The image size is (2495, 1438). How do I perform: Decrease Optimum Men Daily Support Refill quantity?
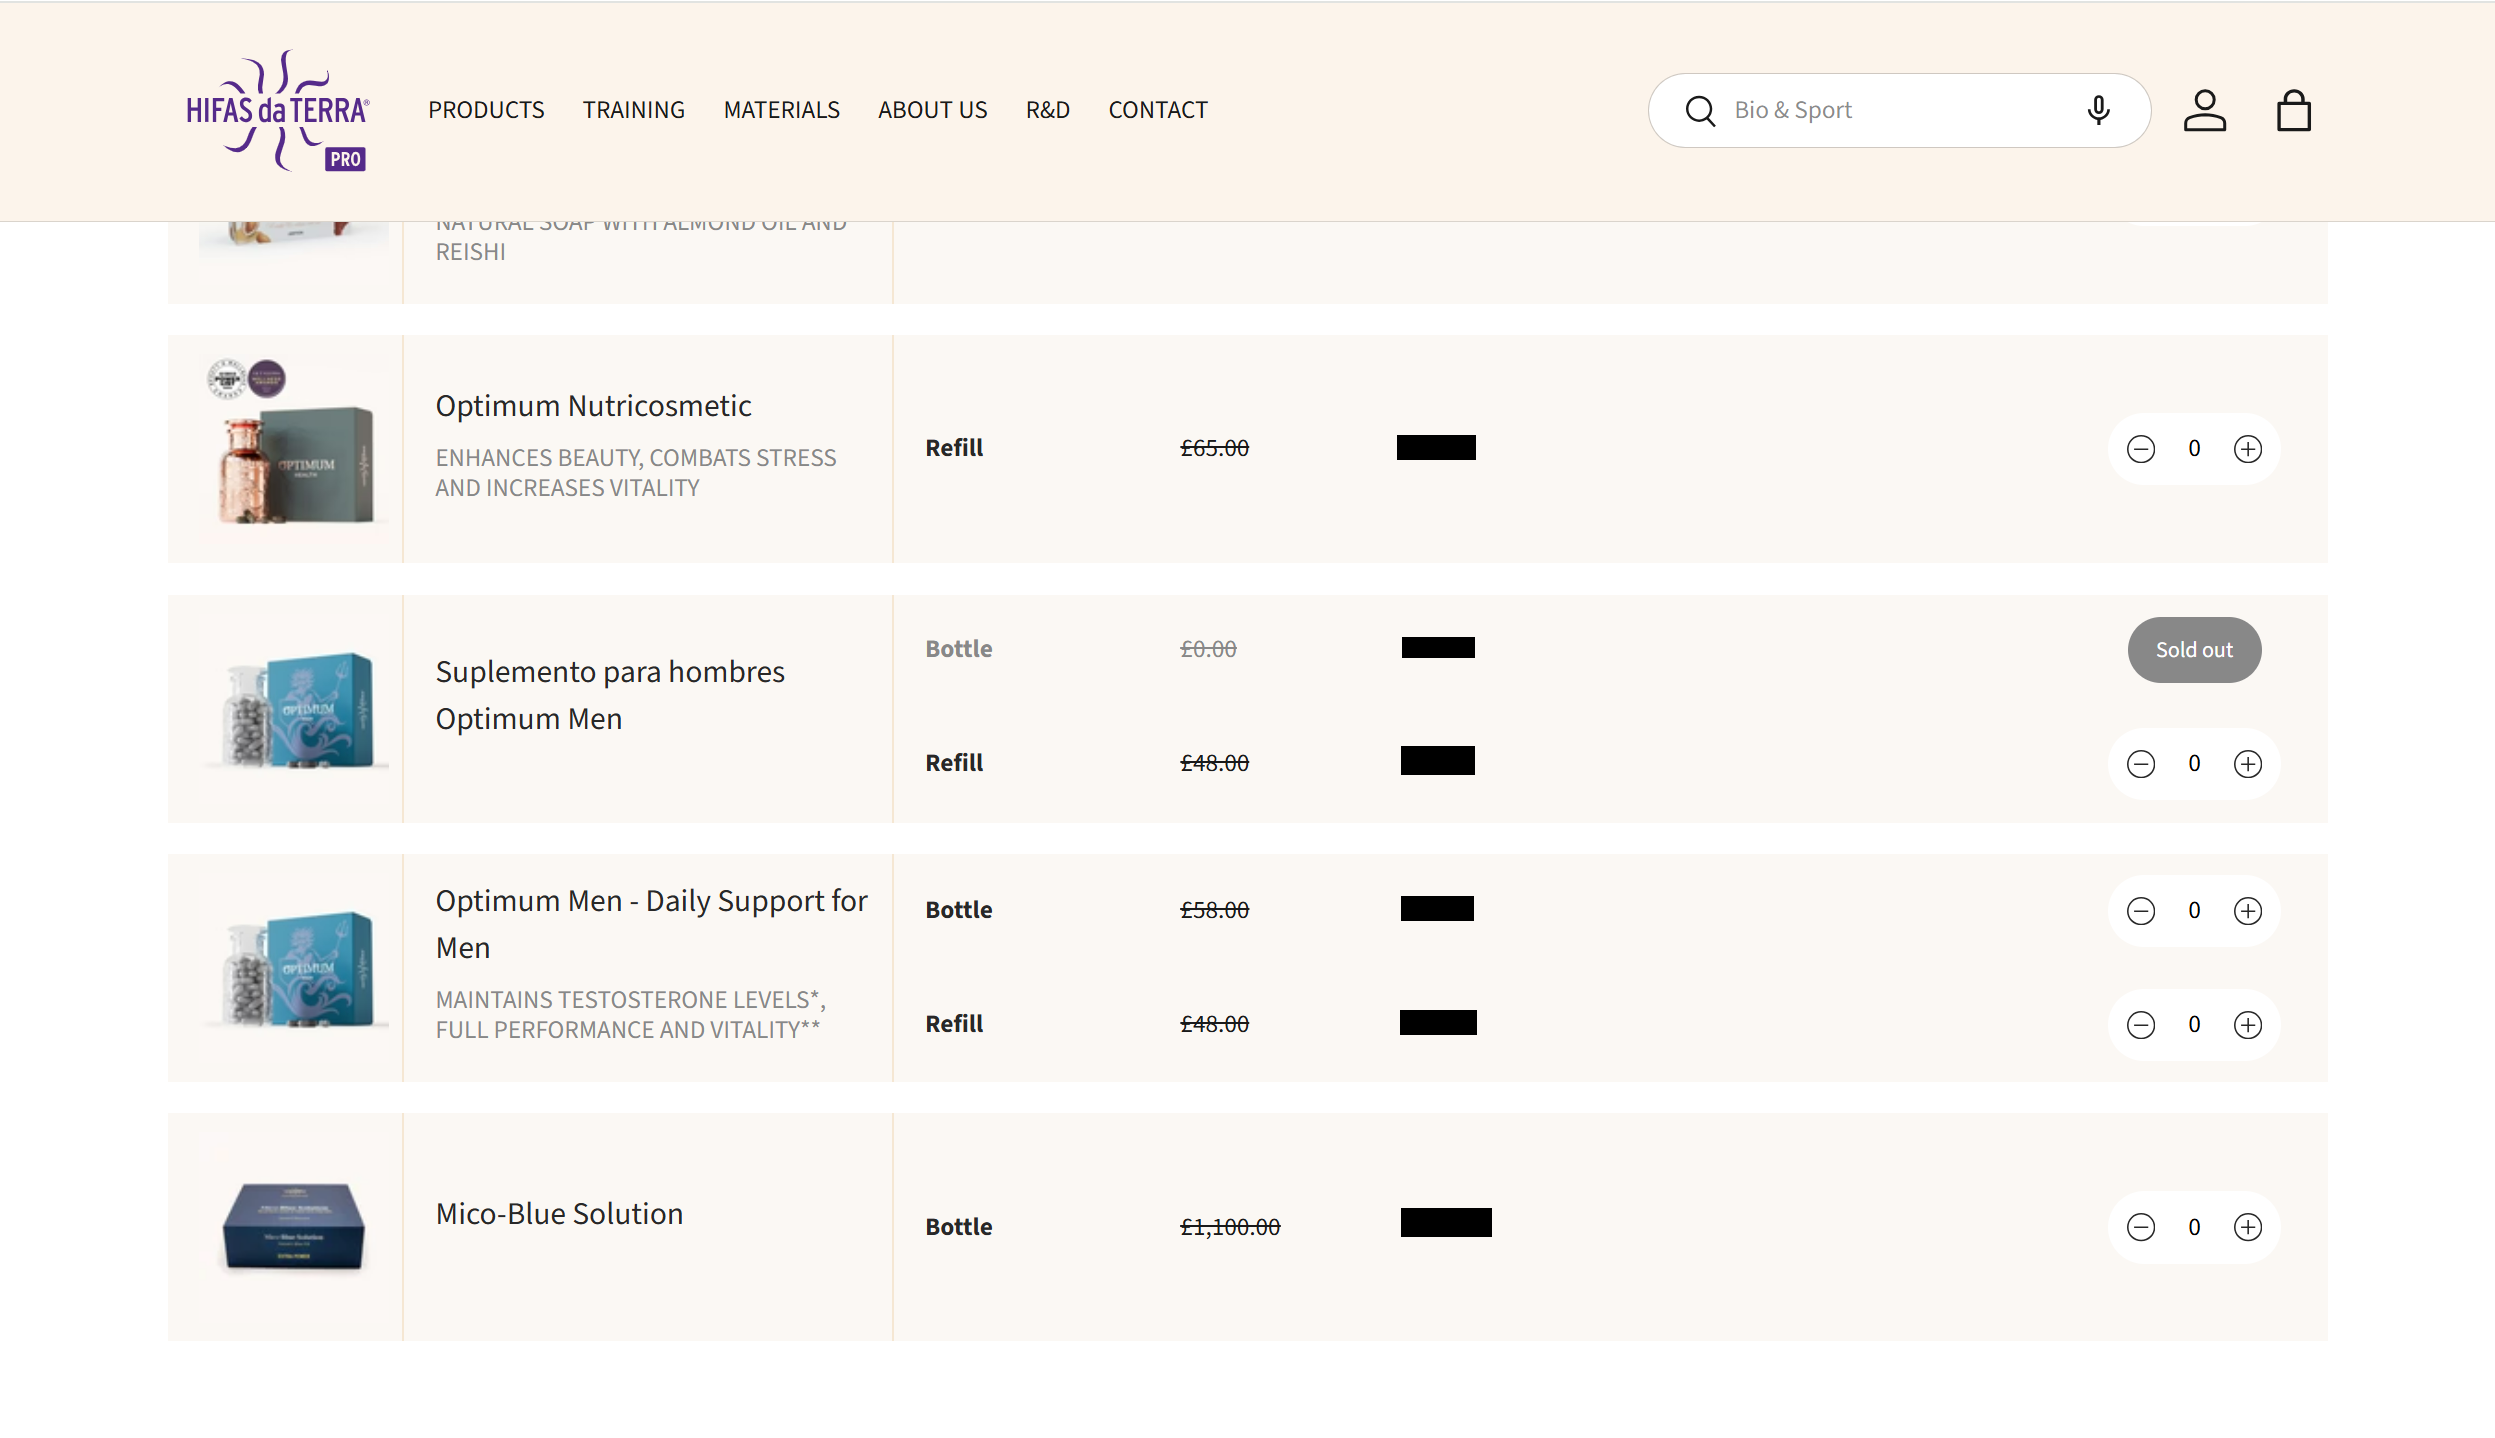pos(2140,1025)
